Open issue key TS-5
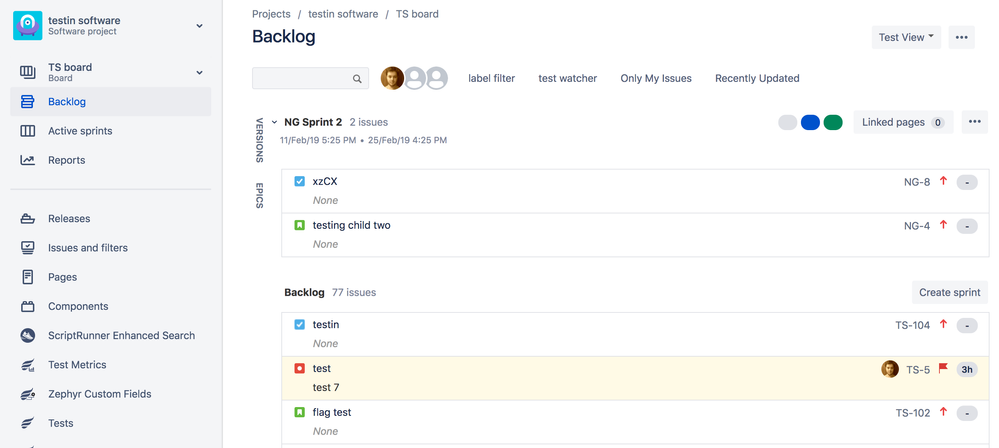 point(918,369)
